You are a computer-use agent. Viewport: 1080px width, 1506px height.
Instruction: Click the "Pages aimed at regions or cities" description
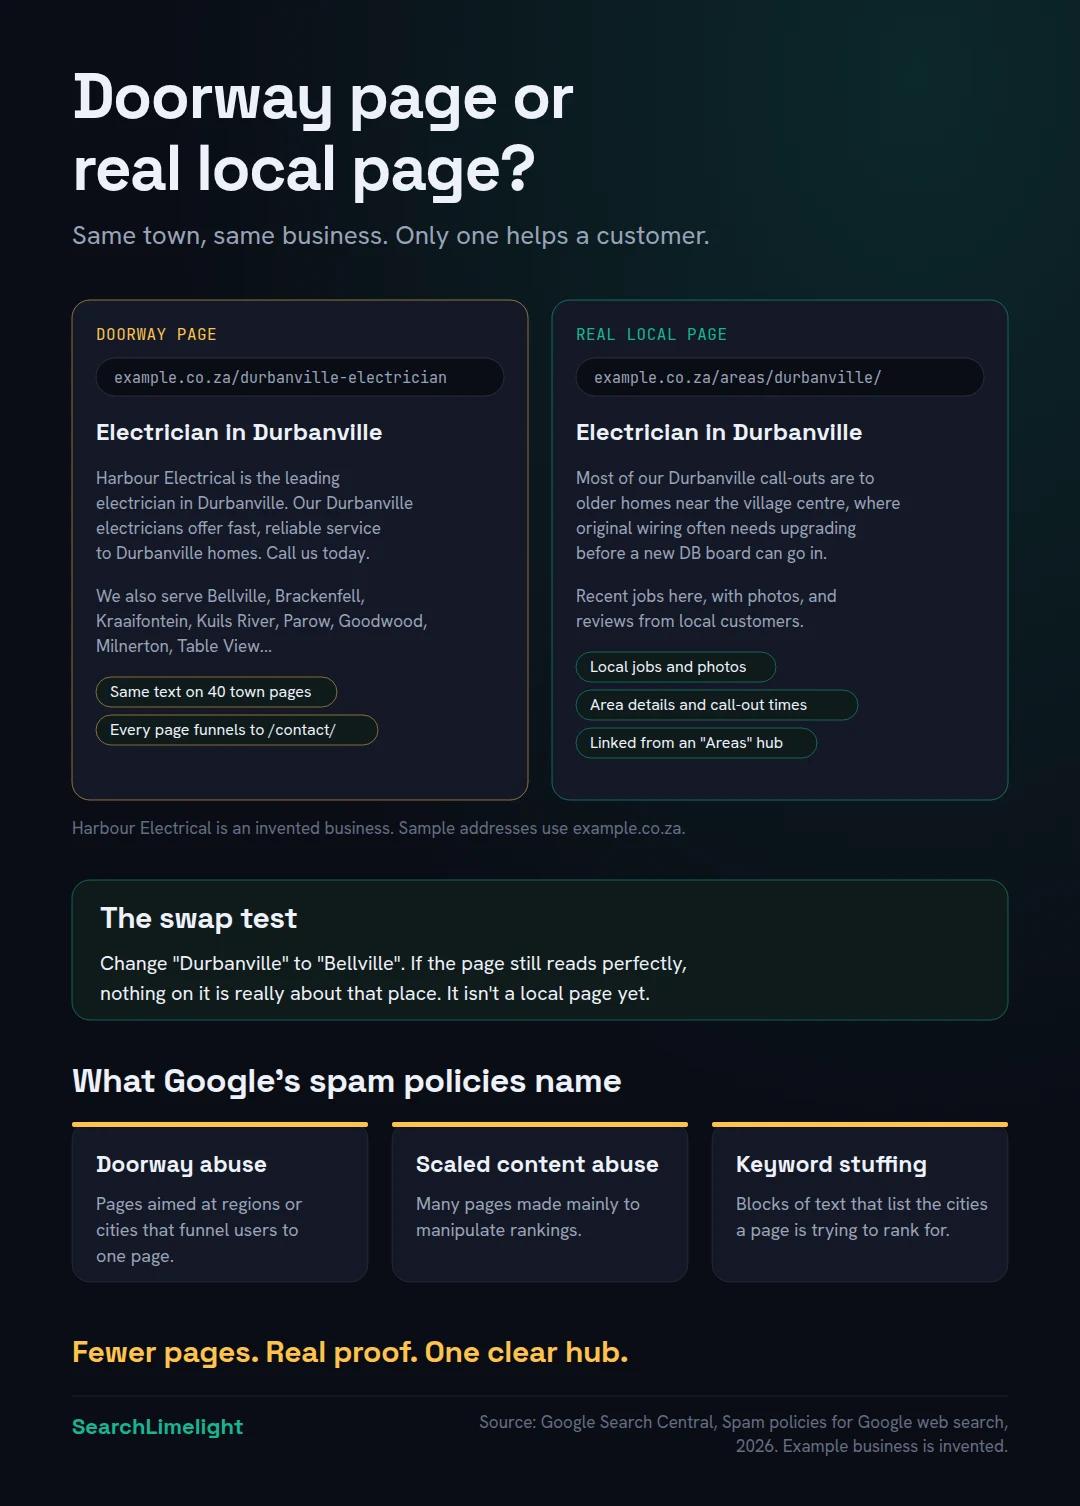[199, 1230]
